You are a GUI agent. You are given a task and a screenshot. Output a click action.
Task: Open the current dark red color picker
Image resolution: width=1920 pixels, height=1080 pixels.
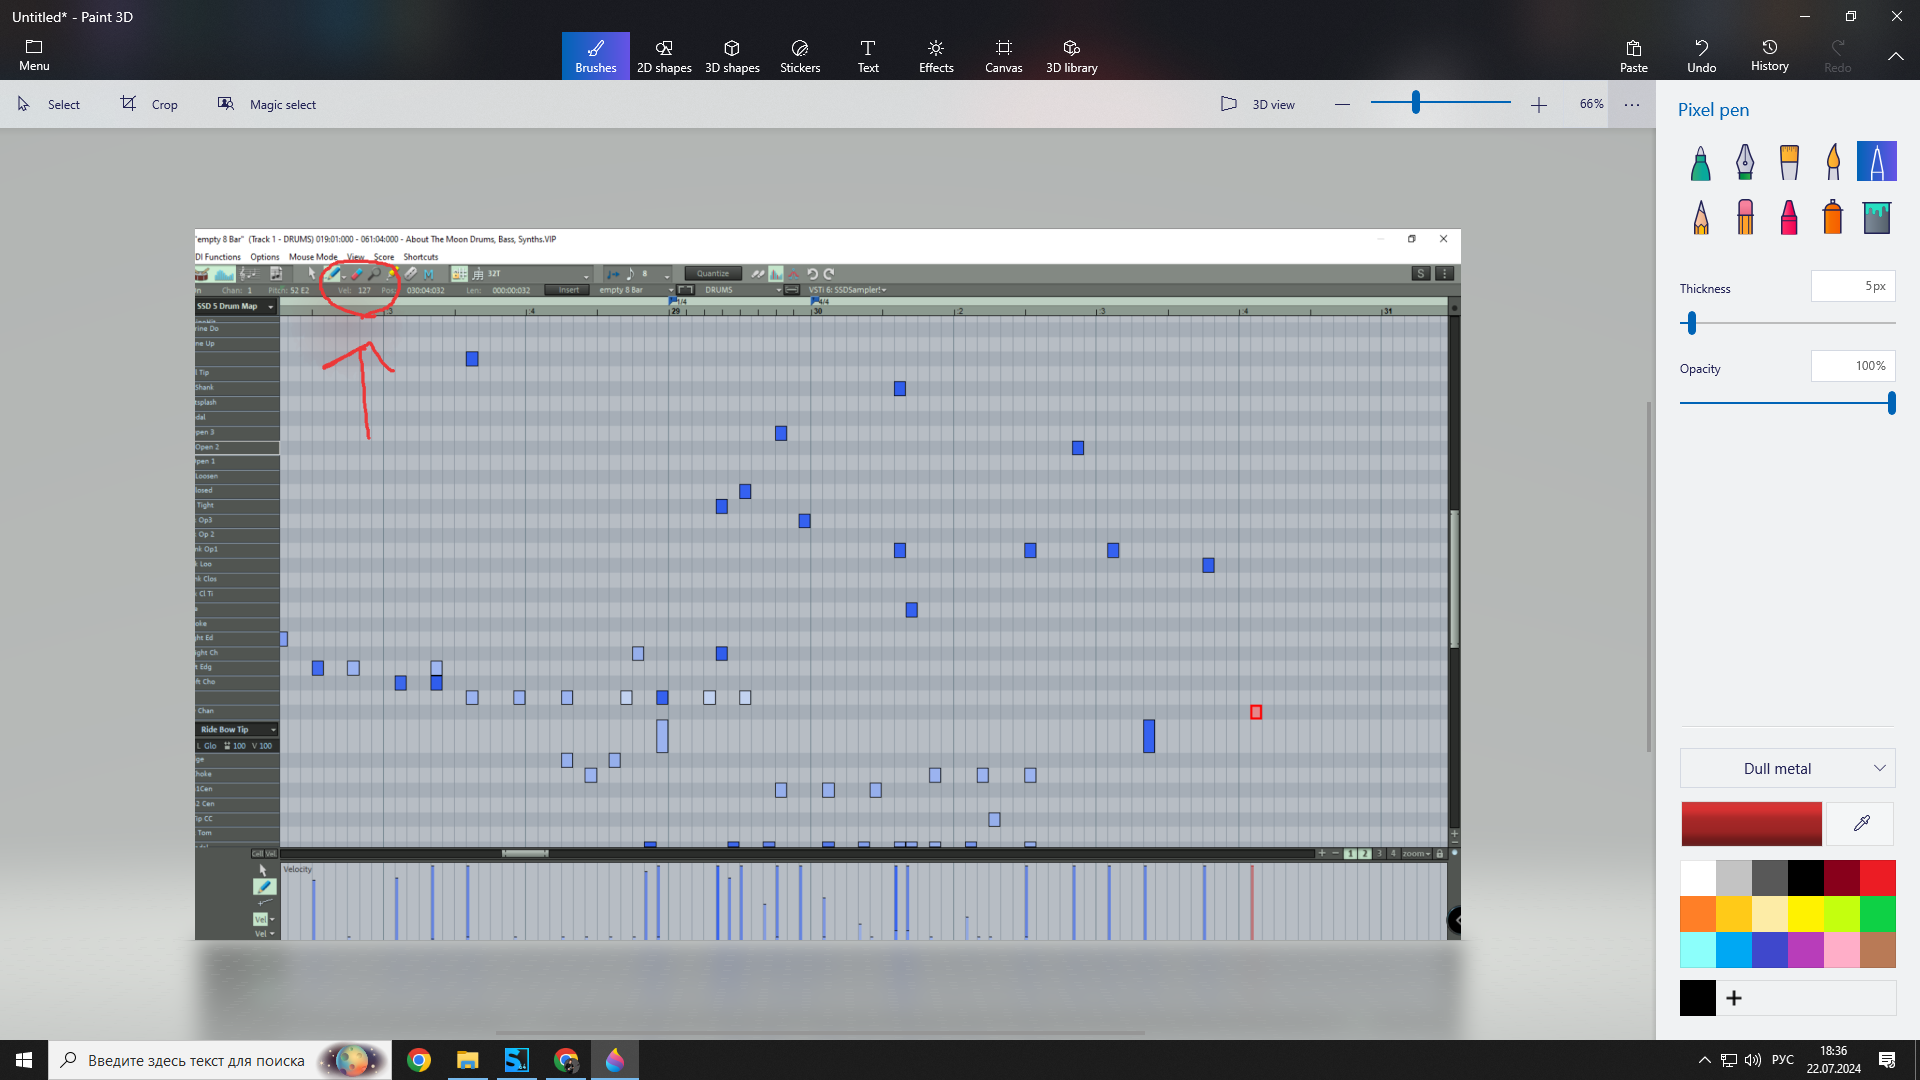click(1751, 824)
